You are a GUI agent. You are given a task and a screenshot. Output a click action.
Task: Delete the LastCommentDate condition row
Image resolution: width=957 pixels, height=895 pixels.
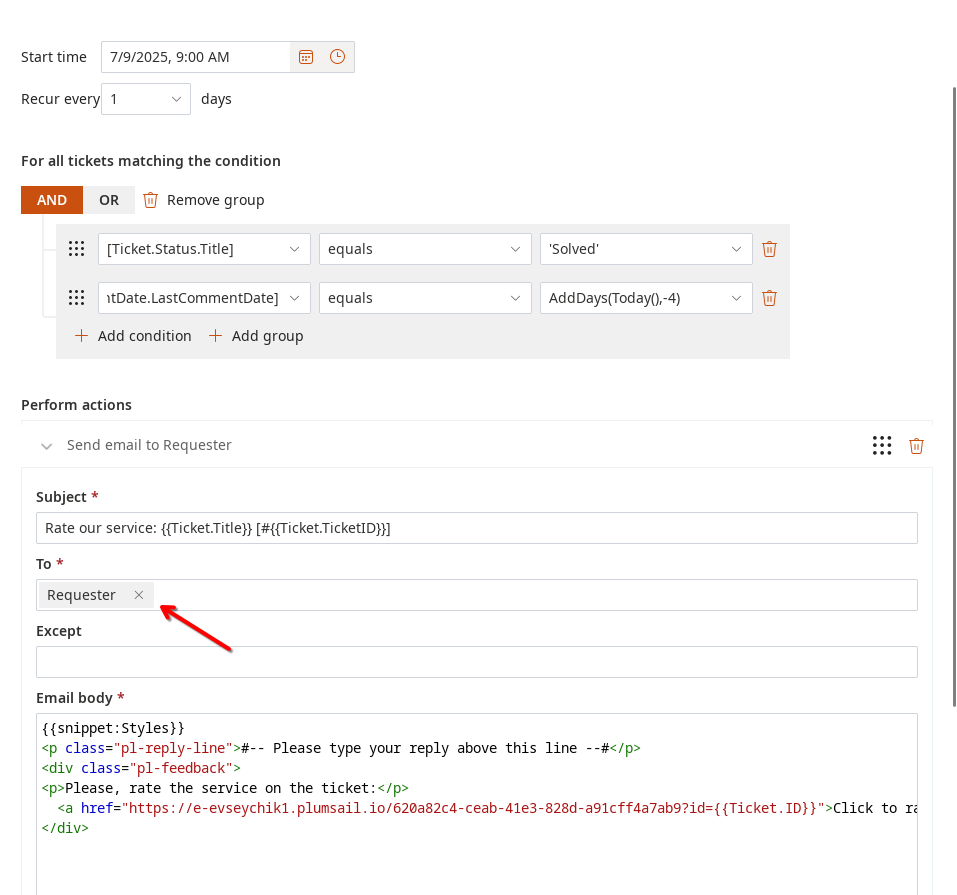click(x=769, y=298)
